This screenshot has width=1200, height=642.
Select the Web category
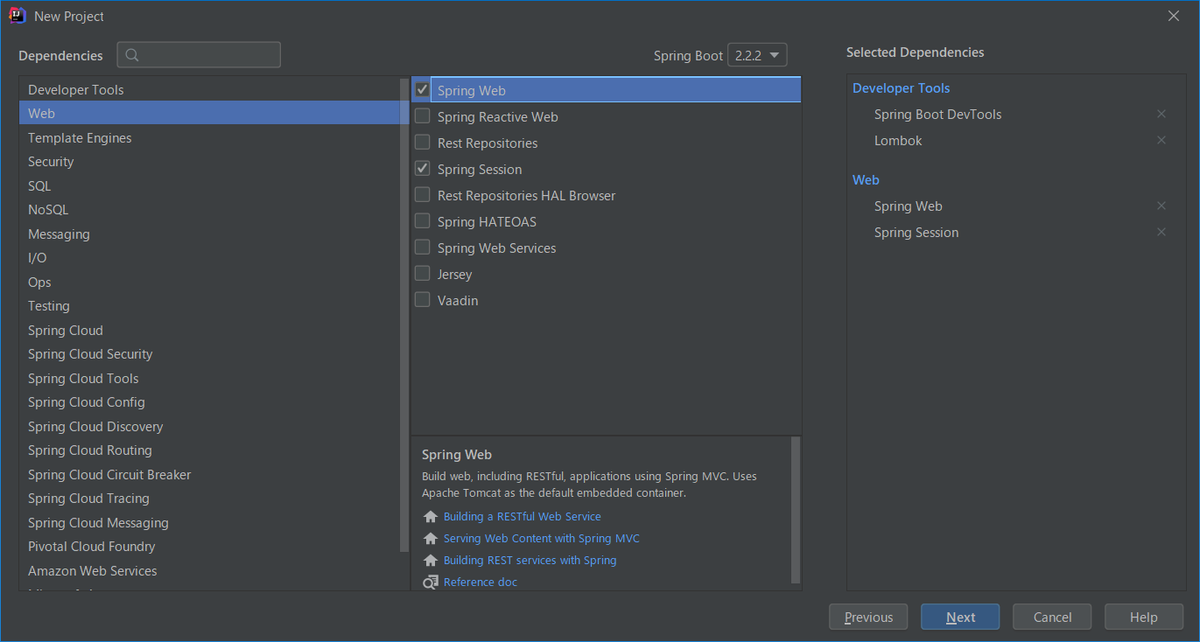[x=209, y=114]
